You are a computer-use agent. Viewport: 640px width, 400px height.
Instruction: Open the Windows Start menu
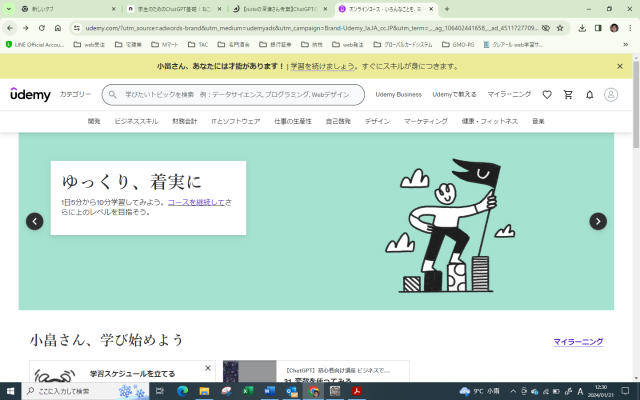point(10,391)
